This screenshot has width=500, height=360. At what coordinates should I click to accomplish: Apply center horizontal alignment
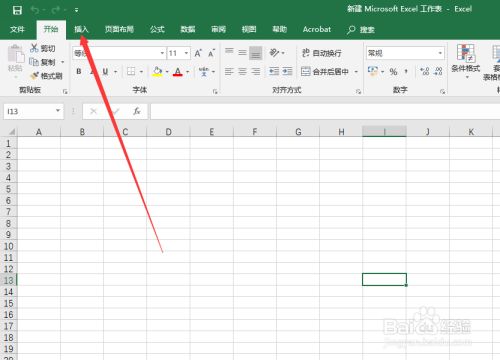[242, 71]
